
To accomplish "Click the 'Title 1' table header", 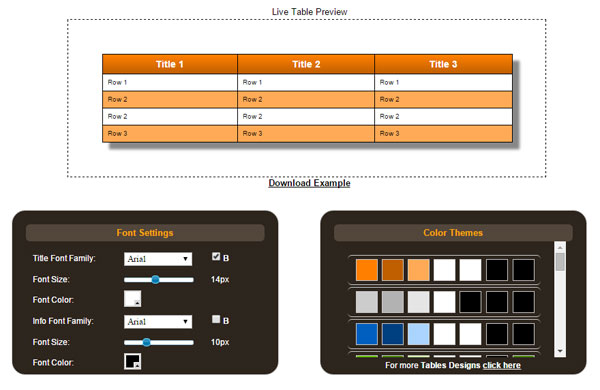I will pyautogui.click(x=170, y=64).
